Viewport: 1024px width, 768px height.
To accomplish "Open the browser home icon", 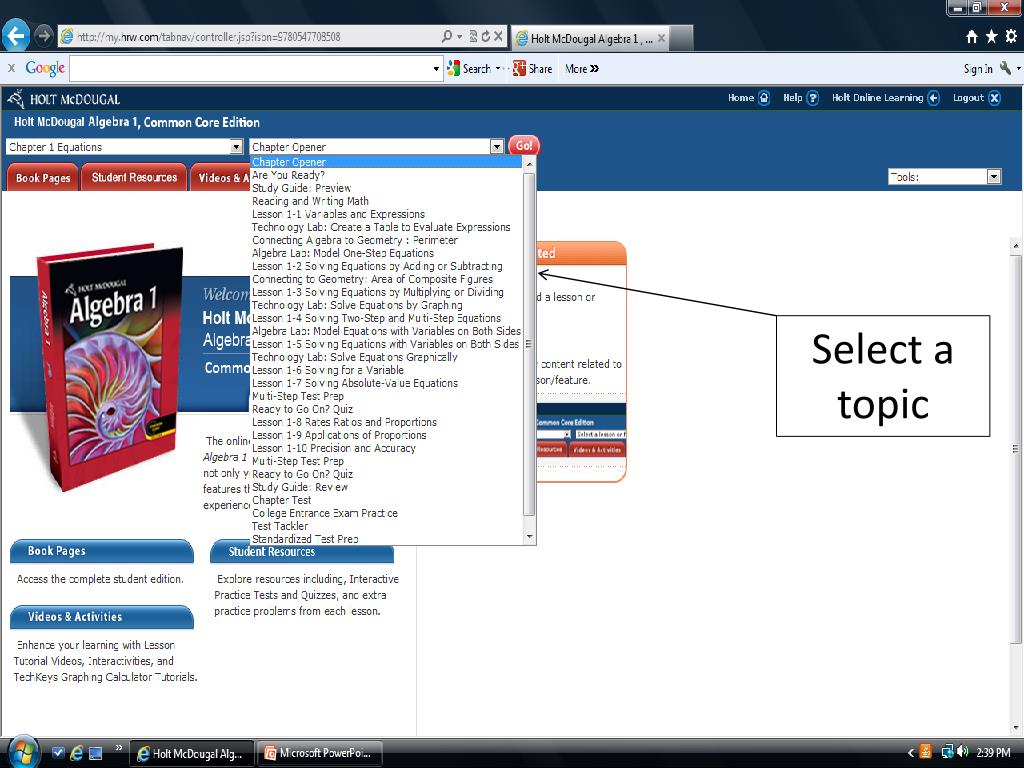I will [x=972, y=37].
